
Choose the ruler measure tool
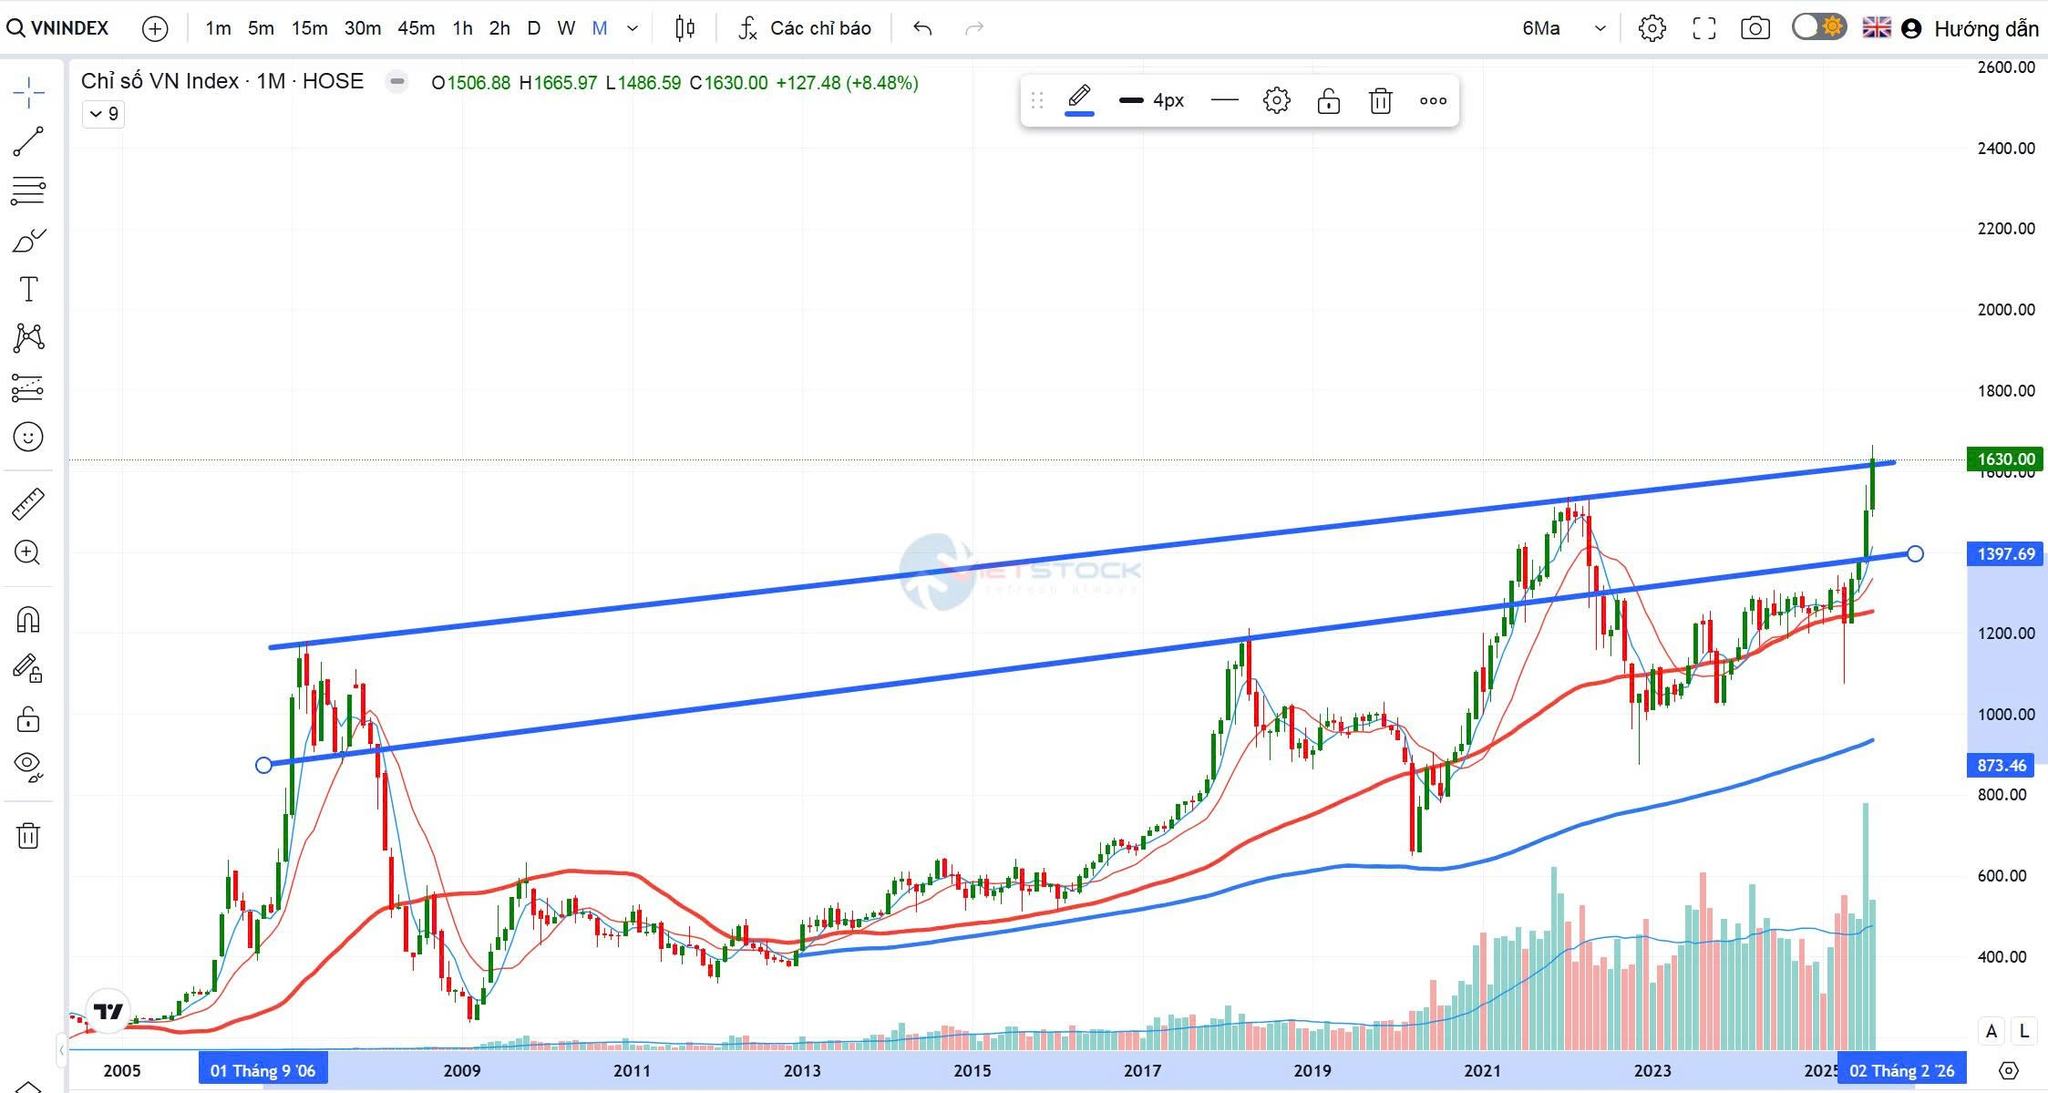pos(28,504)
